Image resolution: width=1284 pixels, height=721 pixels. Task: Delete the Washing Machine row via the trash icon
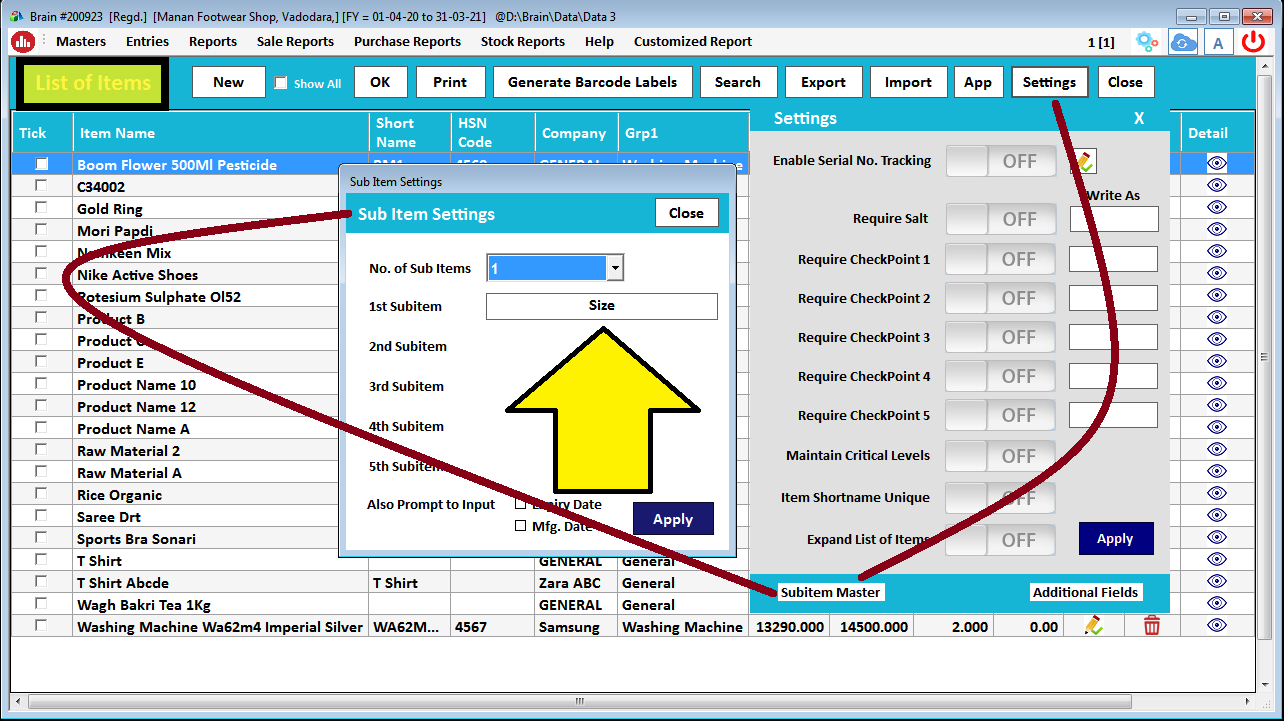[1152, 626]
